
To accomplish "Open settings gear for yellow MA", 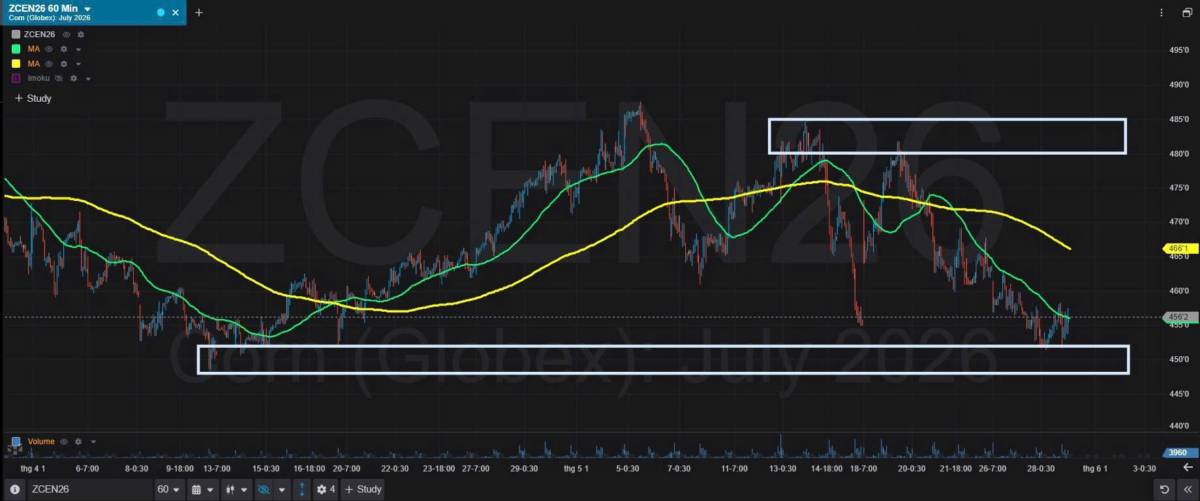I will pos(64,63).
